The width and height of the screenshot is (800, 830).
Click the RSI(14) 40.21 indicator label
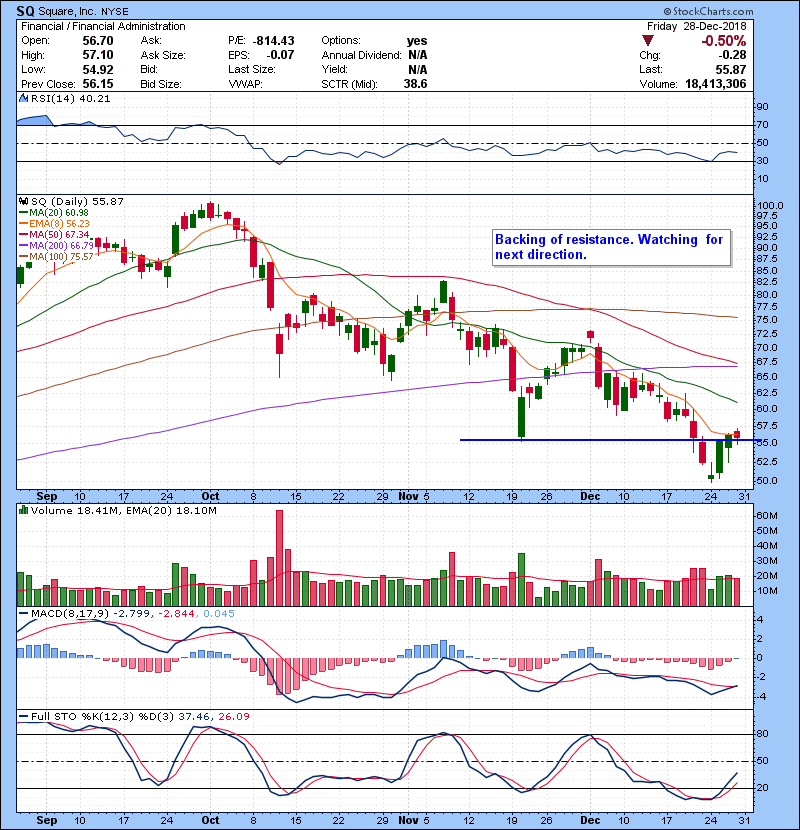(70, 98)
